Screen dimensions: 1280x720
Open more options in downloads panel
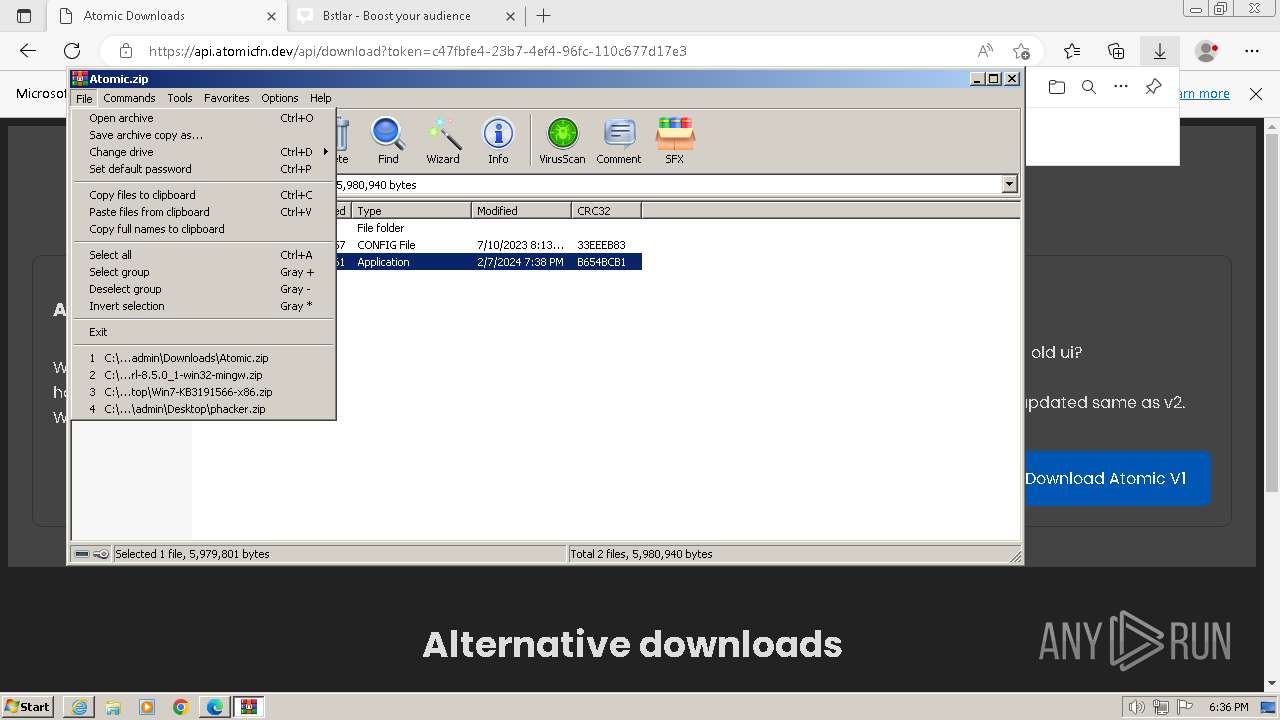(x=1121, y=87)
